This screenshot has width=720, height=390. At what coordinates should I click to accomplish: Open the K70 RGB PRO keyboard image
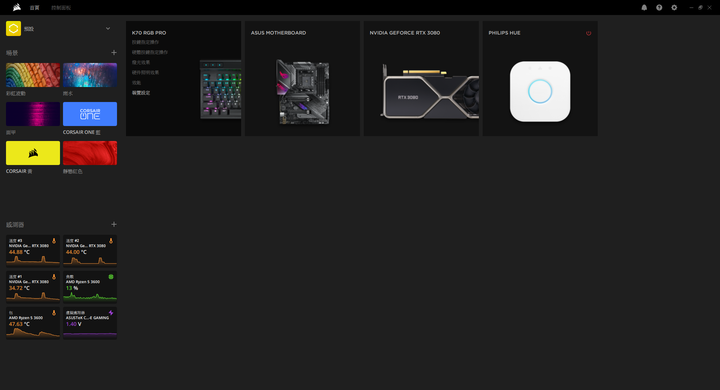click(x=220, y=90)
